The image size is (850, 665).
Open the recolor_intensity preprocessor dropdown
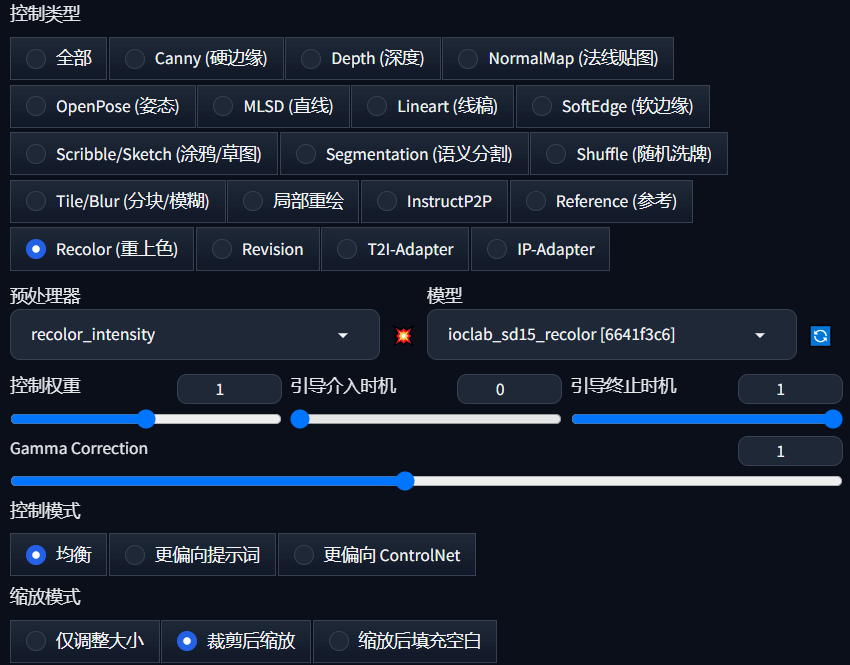195,335
